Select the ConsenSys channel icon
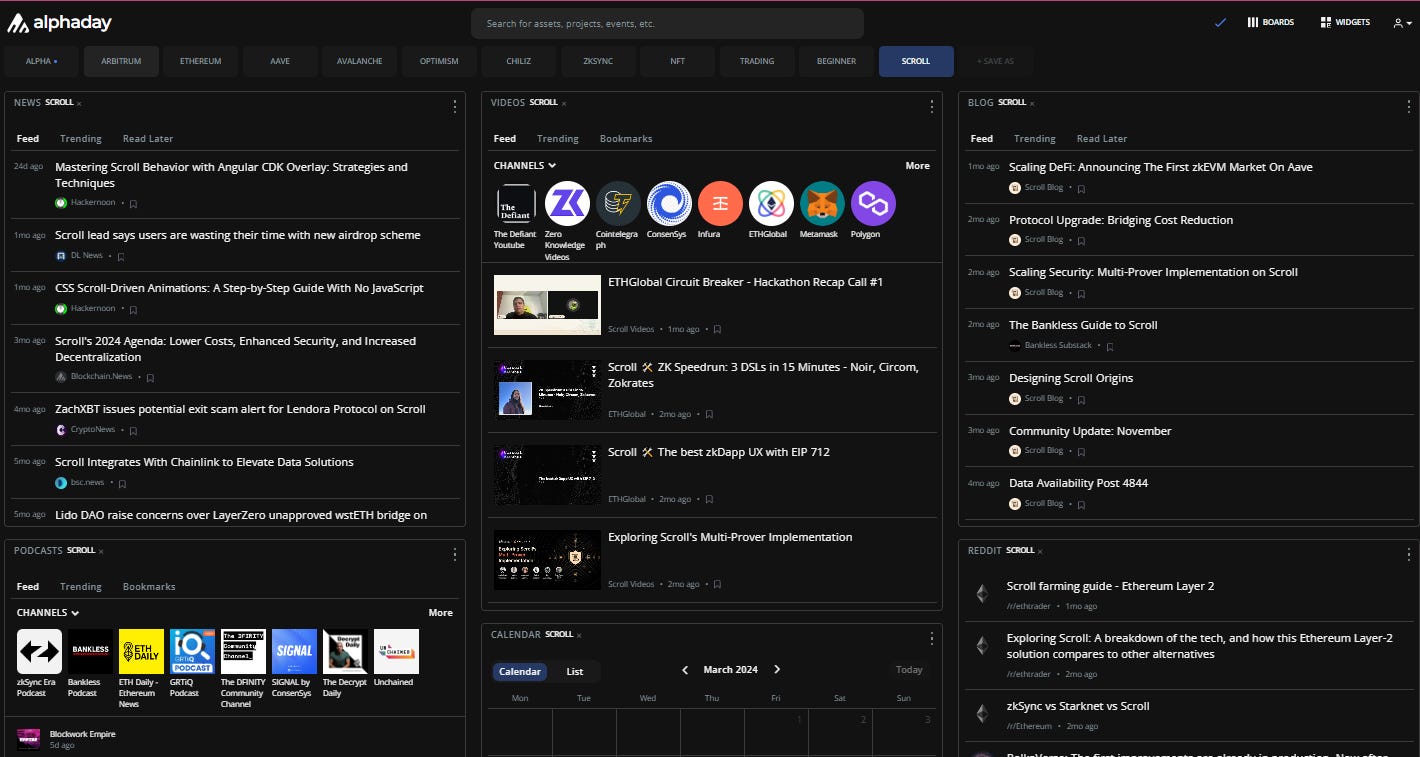This screenshot has width=1420, height=757. click(x=669, y=204)
